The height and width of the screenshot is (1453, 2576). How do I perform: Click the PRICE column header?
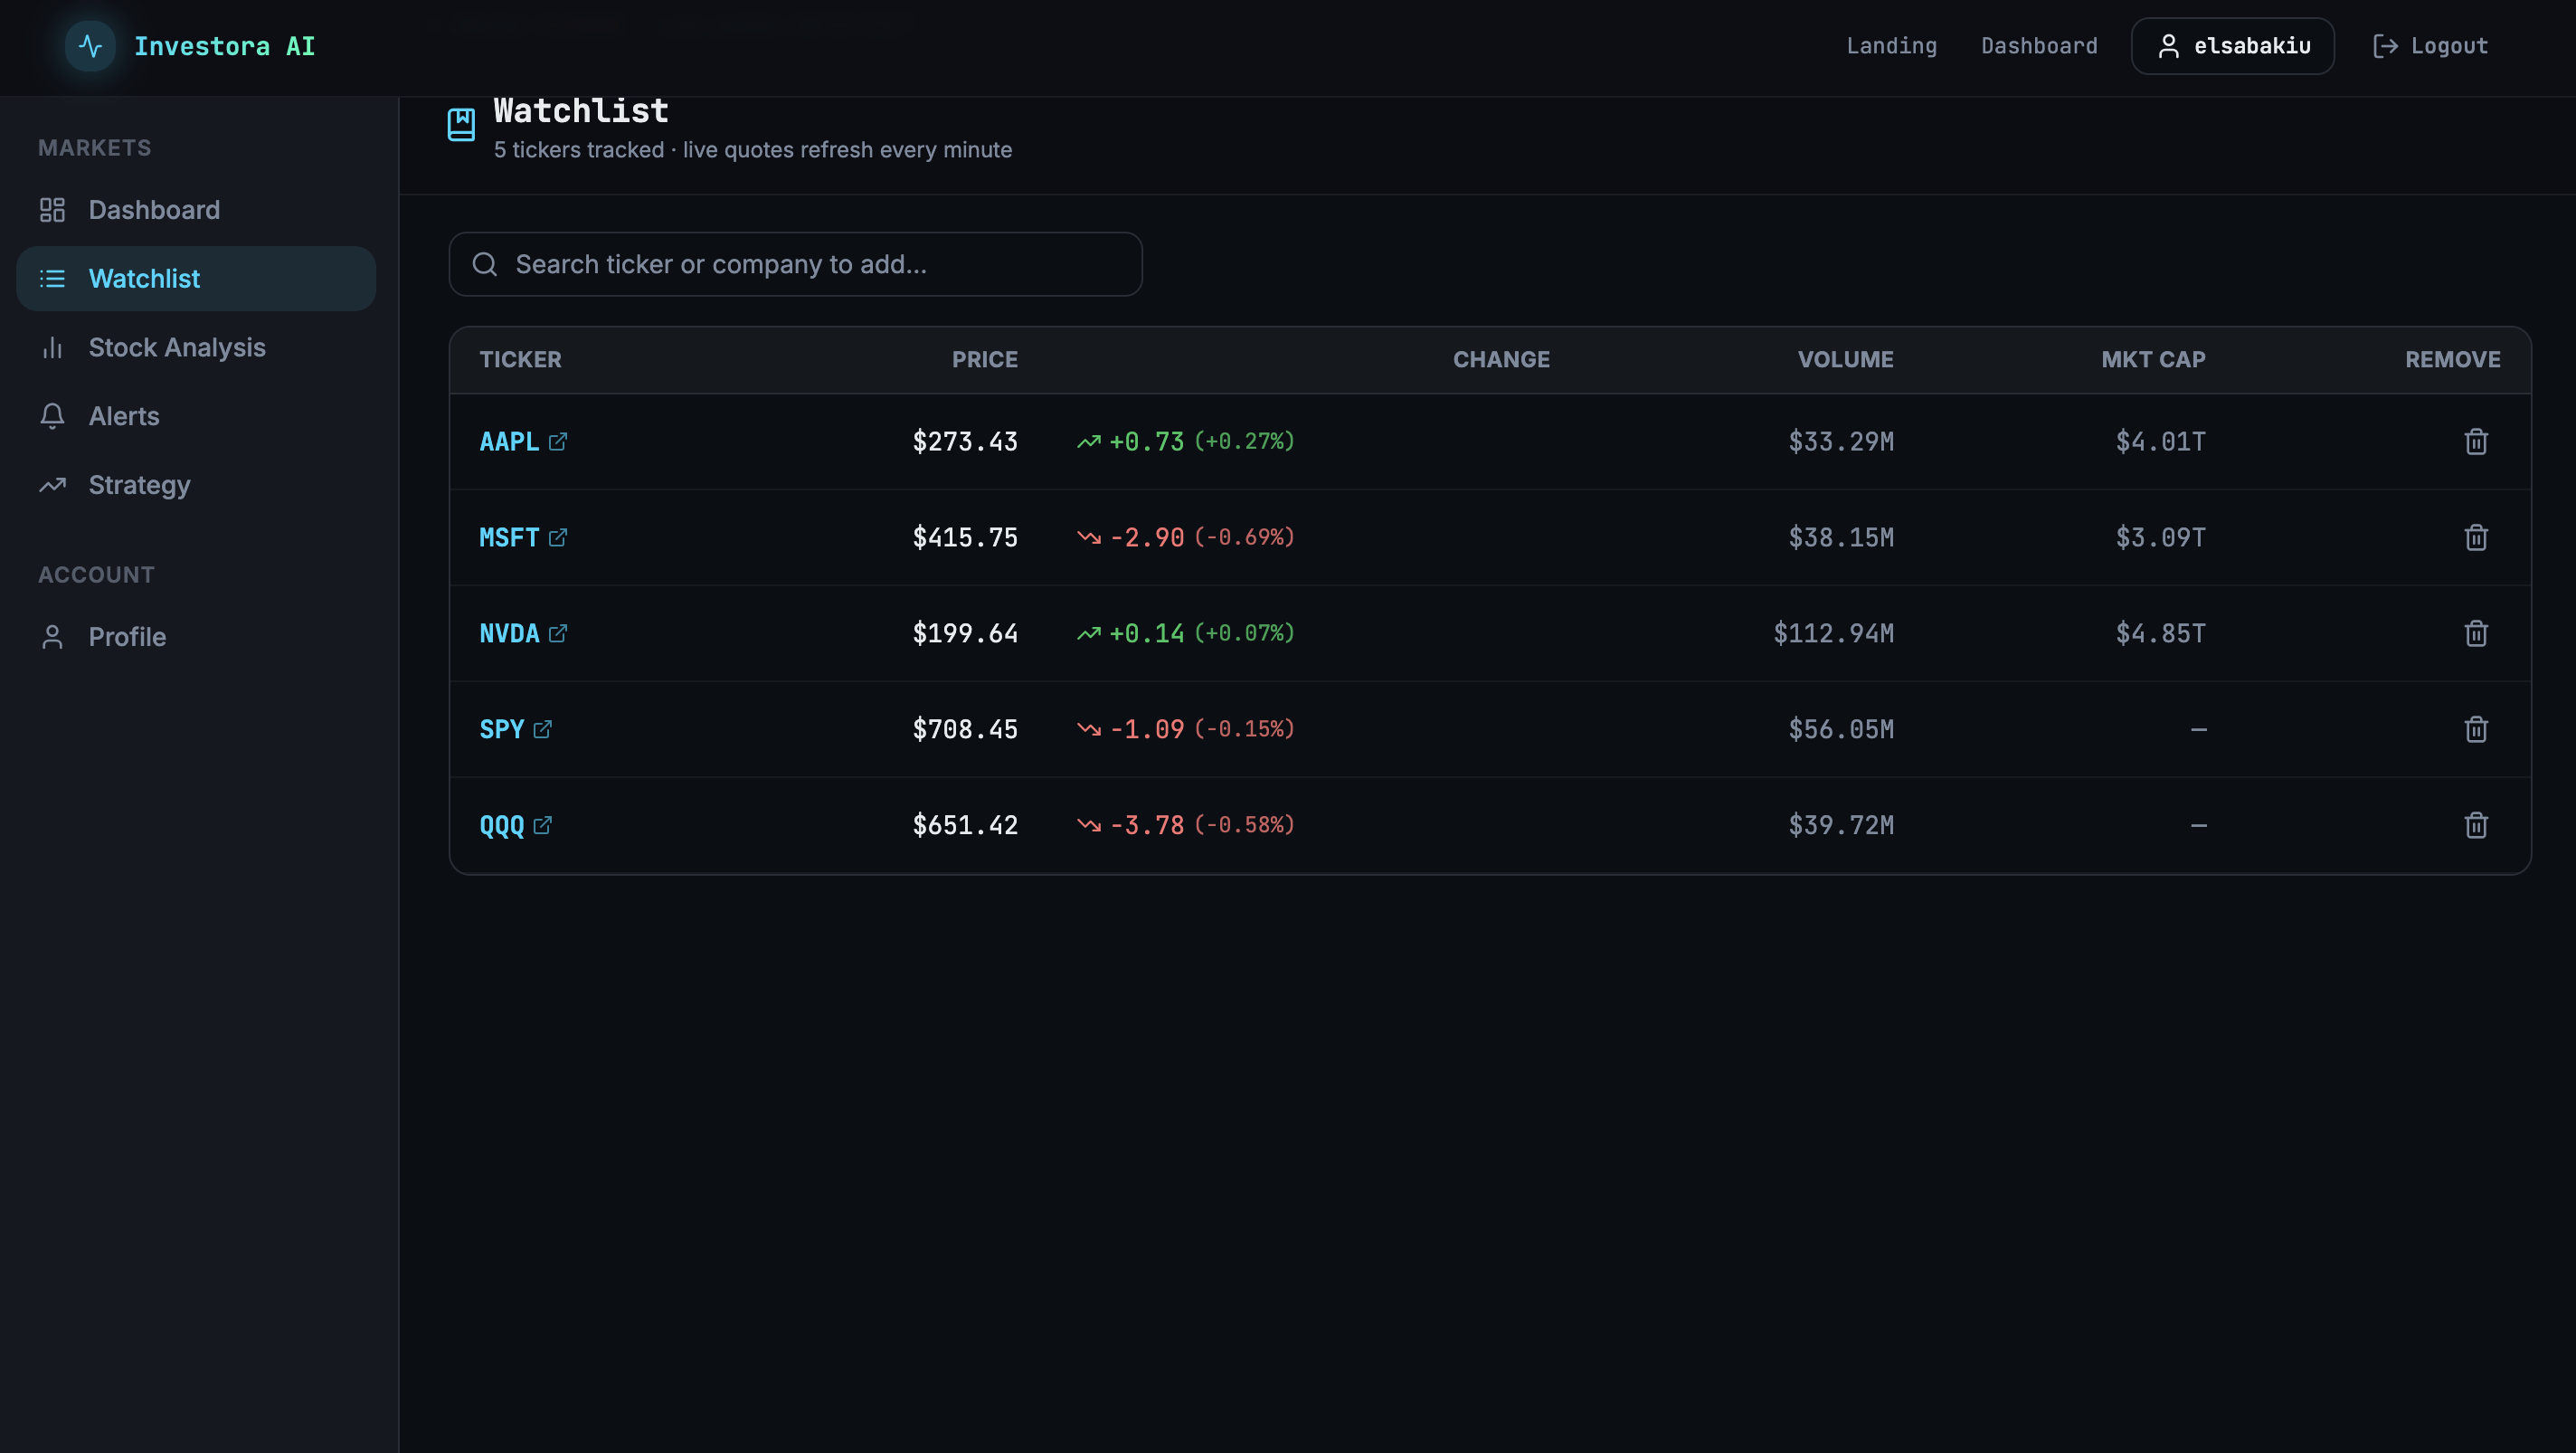(x=985, y=360)
